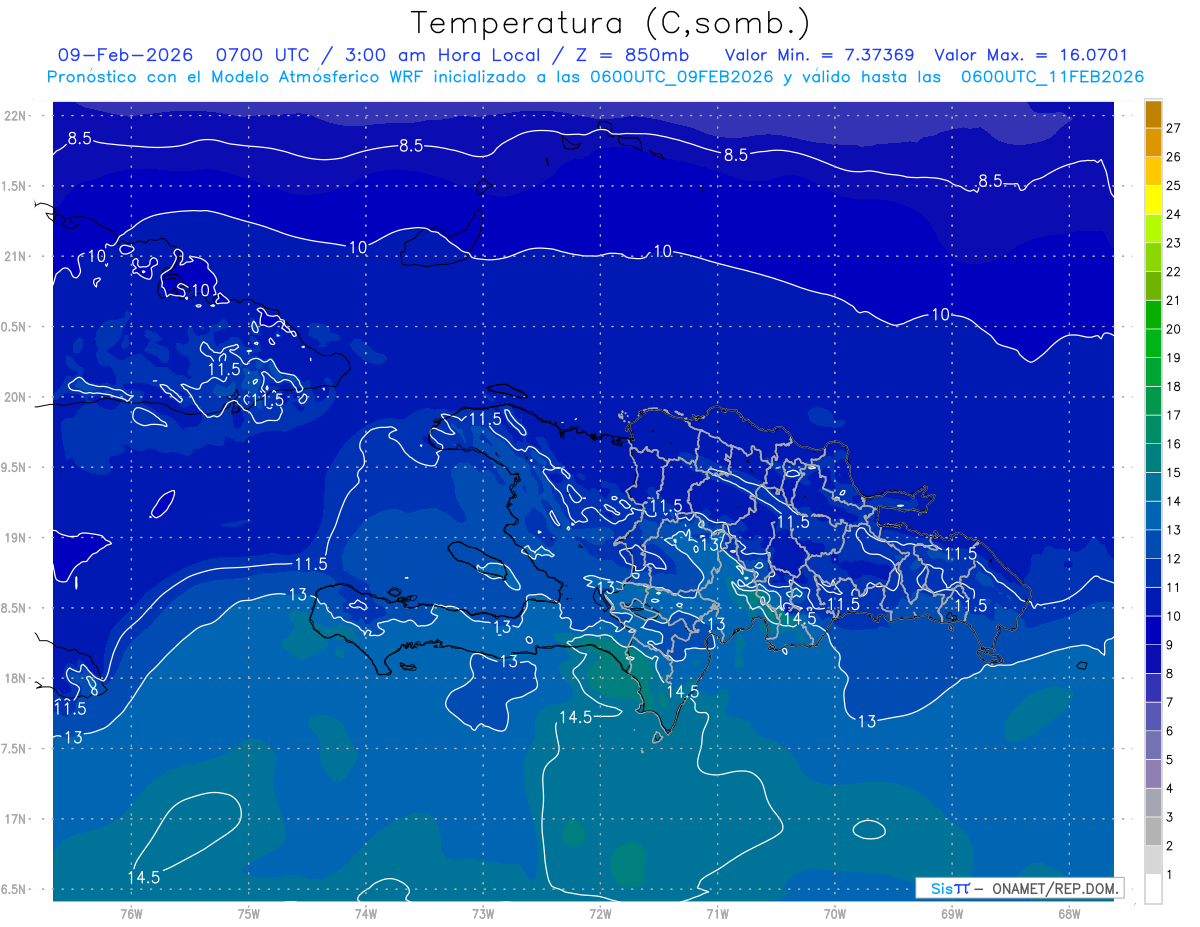This screenshot has width=1200, height=927.
Task: Click the '7.5N' latitude axis label
Action: (15, 749)
